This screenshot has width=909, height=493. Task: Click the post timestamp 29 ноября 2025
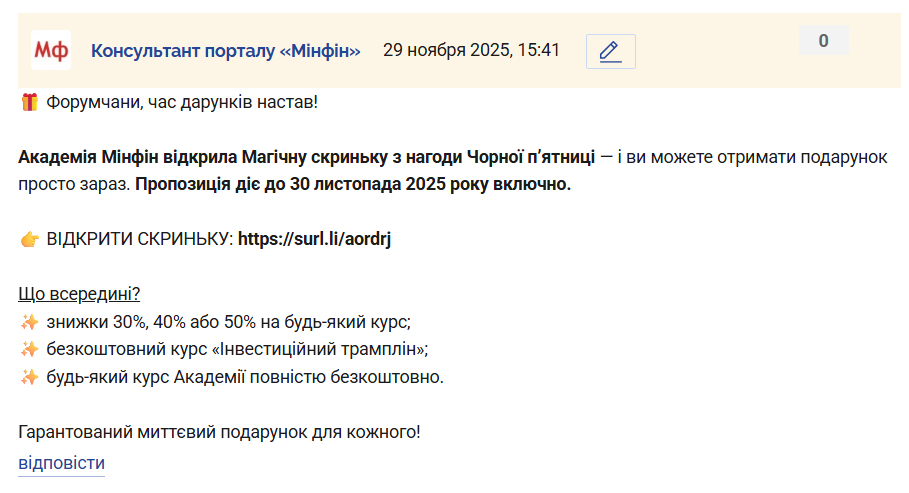click(471, 50)
